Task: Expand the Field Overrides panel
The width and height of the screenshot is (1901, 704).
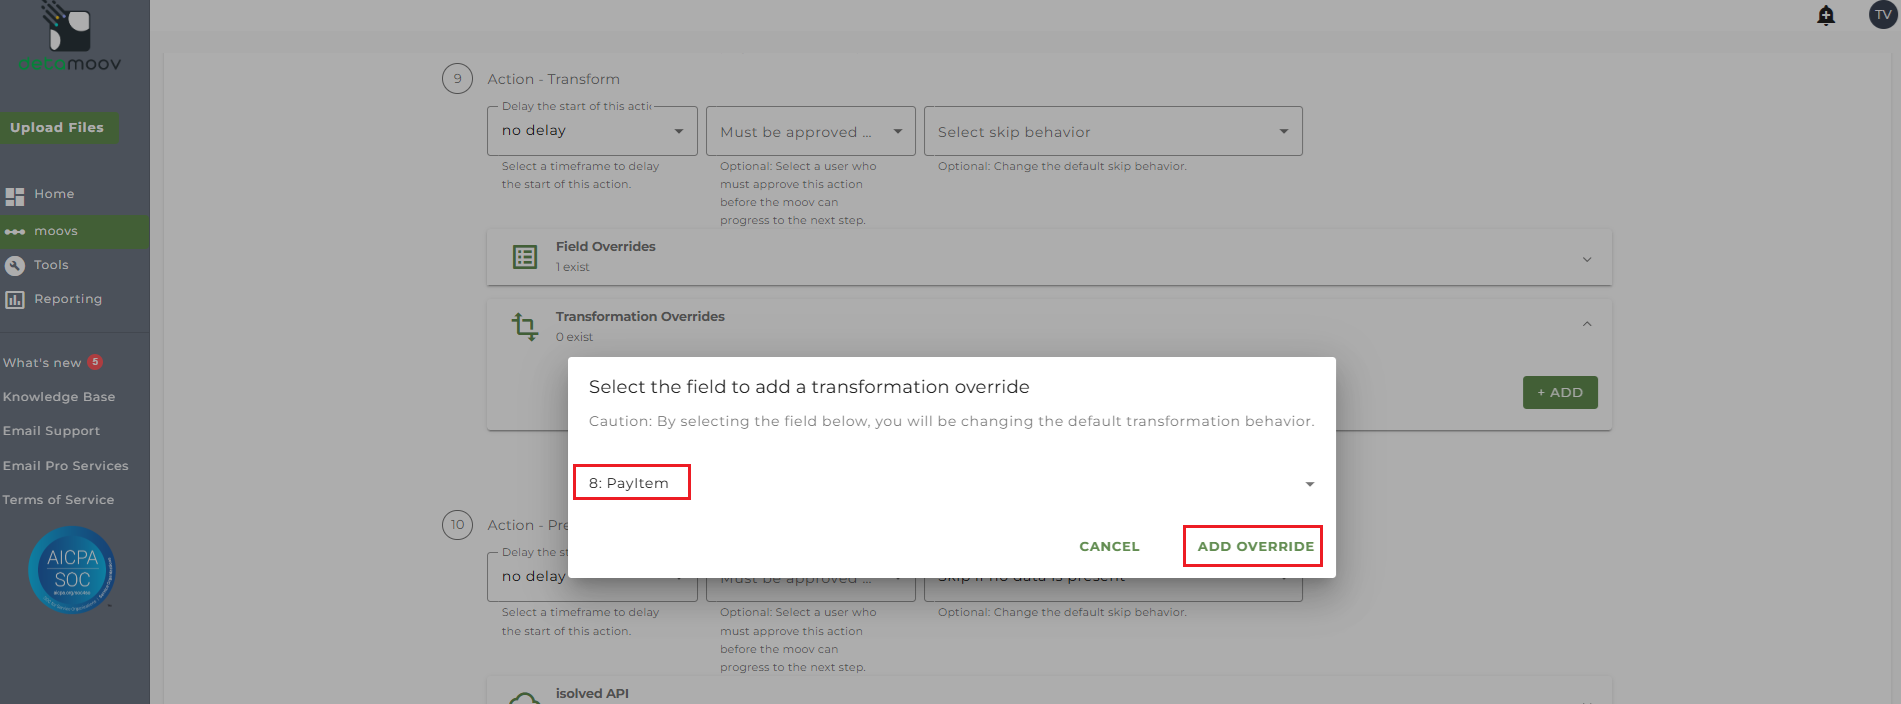Action: tap(1586, 259)
